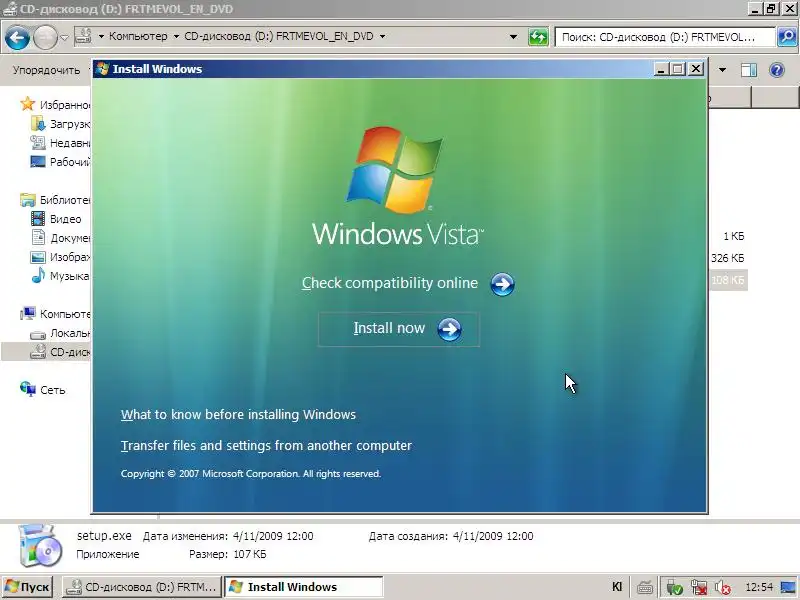Click the blue help question mark icon

tap(777, 70)
